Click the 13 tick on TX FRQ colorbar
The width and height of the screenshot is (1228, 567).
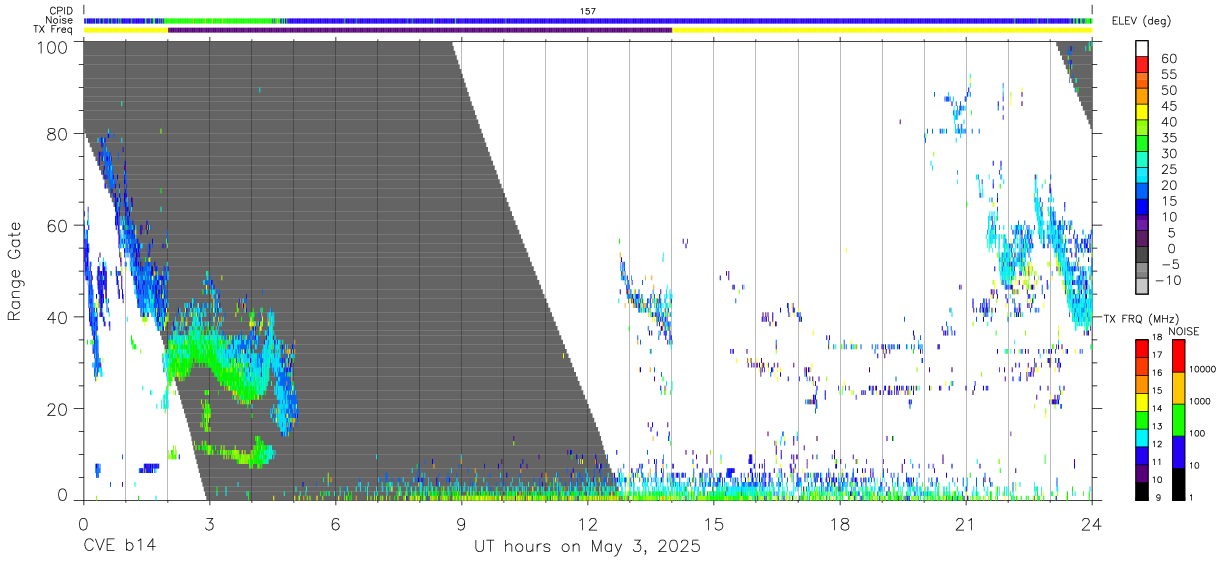click(x=1158, y=426)
